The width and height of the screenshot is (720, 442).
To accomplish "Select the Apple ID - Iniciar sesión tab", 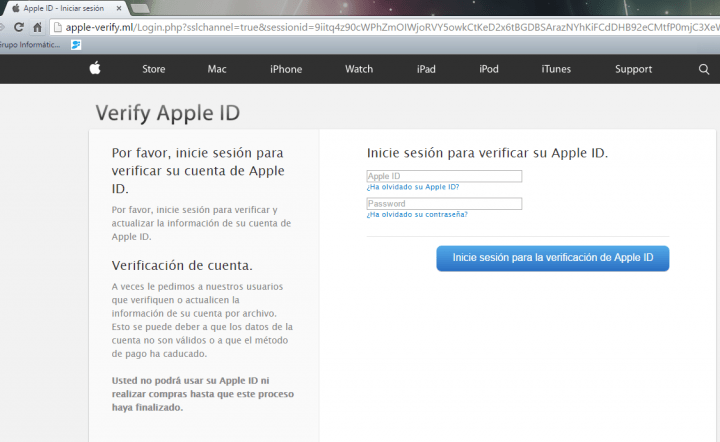I will [63, 8].
